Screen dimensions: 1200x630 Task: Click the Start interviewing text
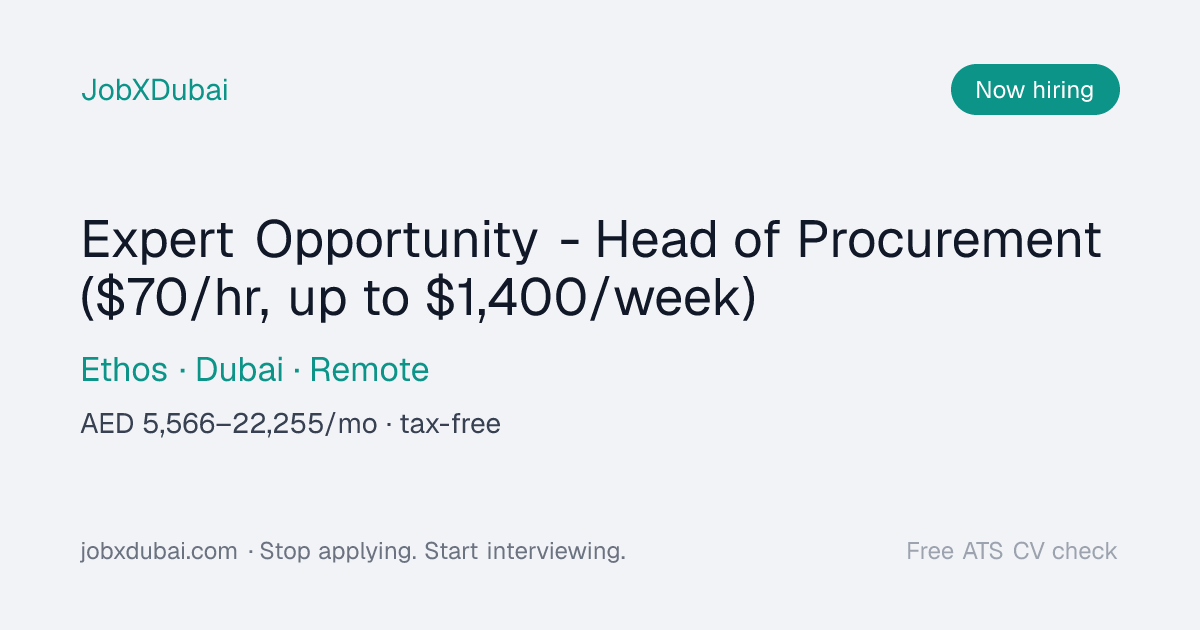tap(525, 551)
